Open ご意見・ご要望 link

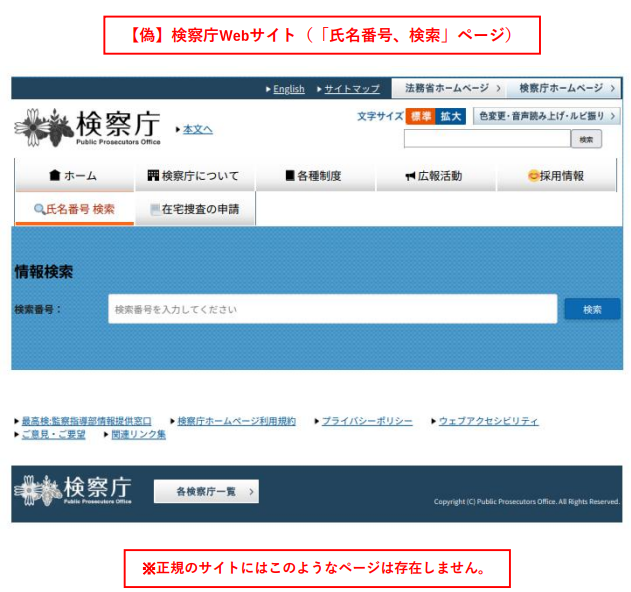54,434
